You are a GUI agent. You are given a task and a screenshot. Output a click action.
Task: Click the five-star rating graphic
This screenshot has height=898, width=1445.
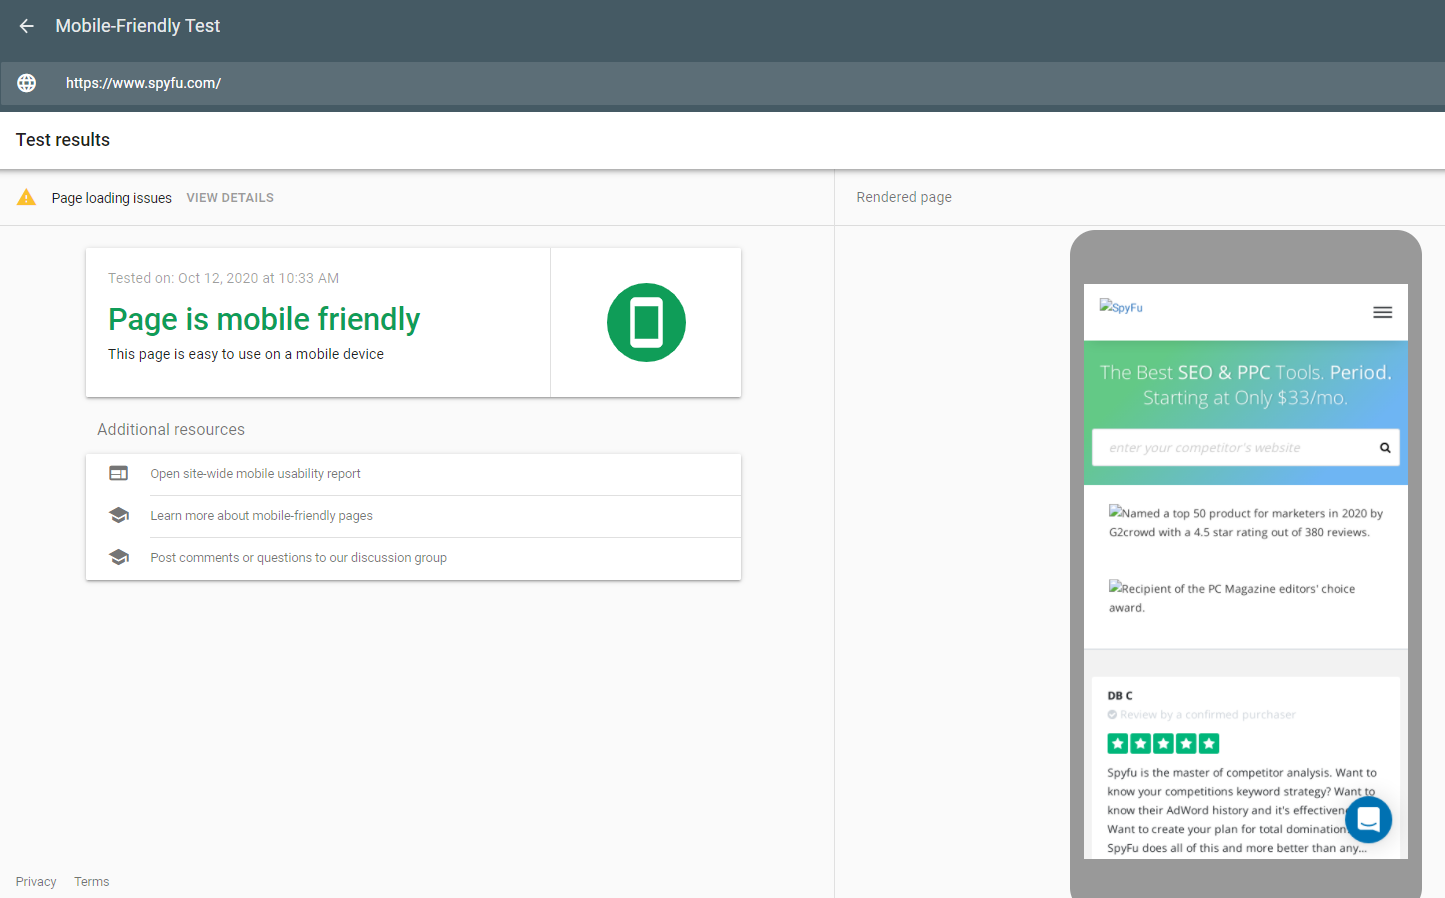[x=1163, y=743]
